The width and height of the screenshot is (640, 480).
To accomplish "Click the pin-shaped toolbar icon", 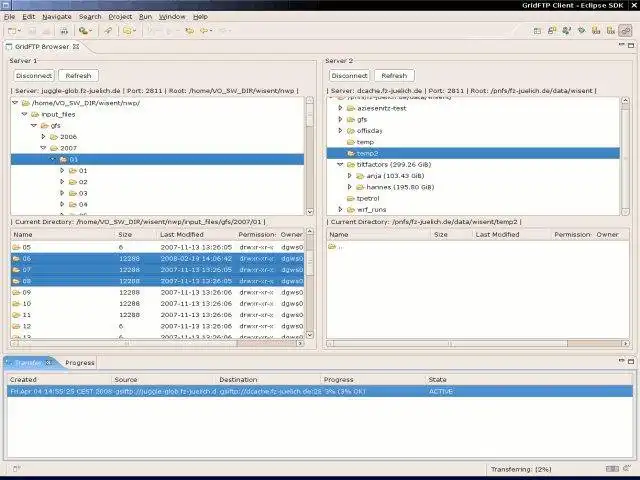I will pos(108,31).
